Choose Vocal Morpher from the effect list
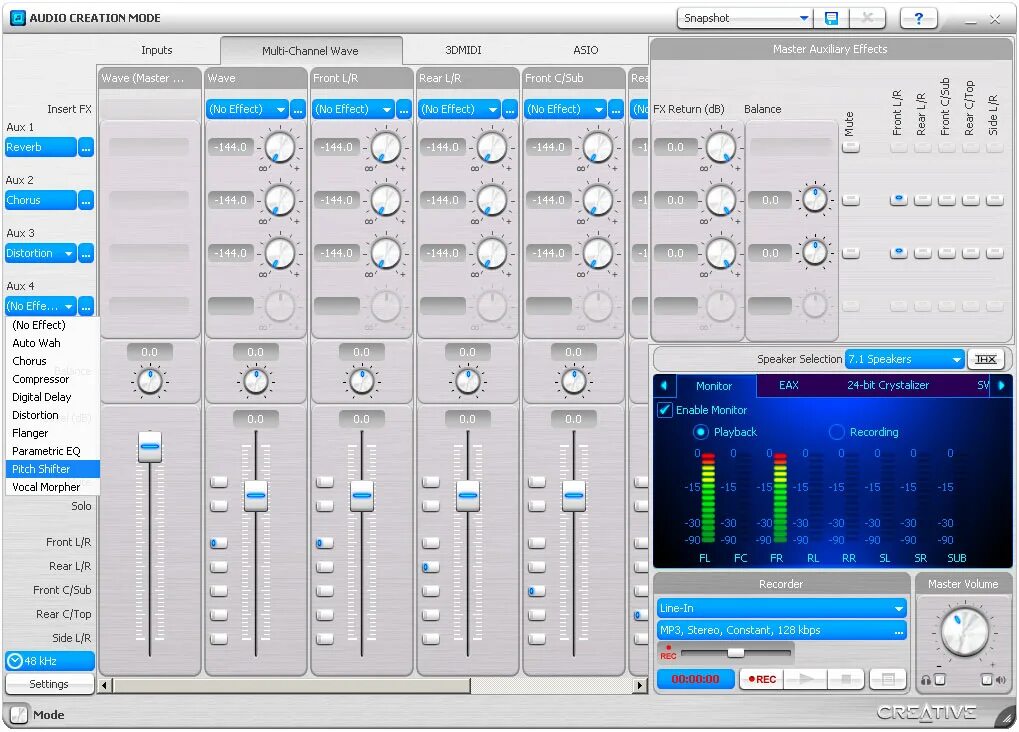1019x732 pixels. pyautogui.click(x=53, y=488)
